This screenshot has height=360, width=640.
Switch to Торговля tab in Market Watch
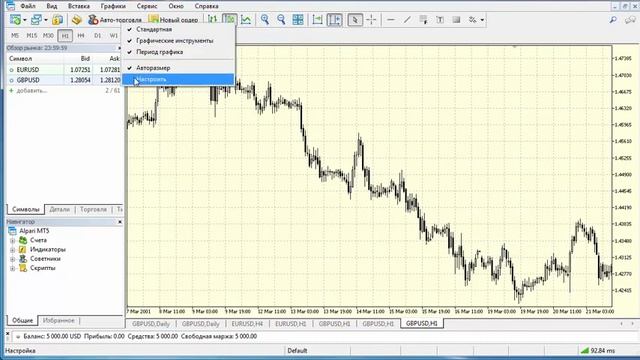(x=93, y=209)
